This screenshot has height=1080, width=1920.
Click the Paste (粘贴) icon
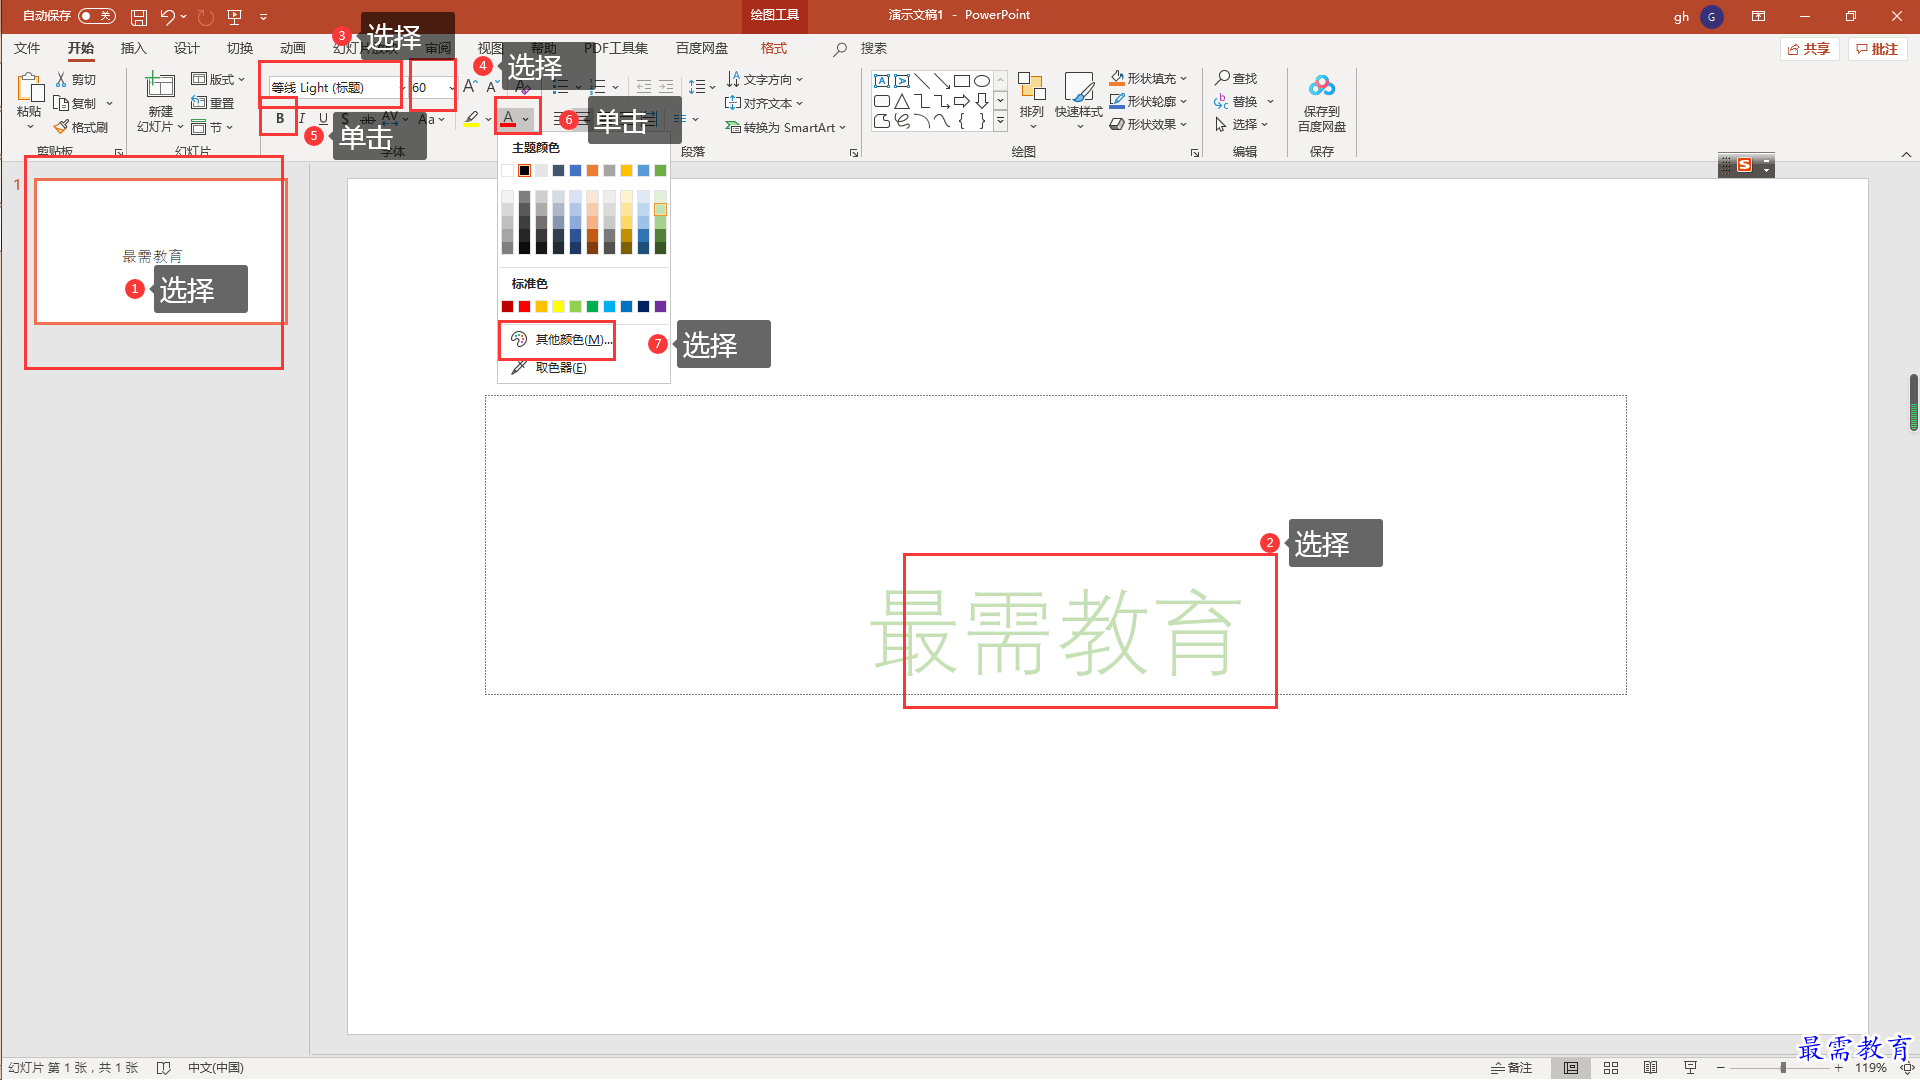(x=29, y=88)
